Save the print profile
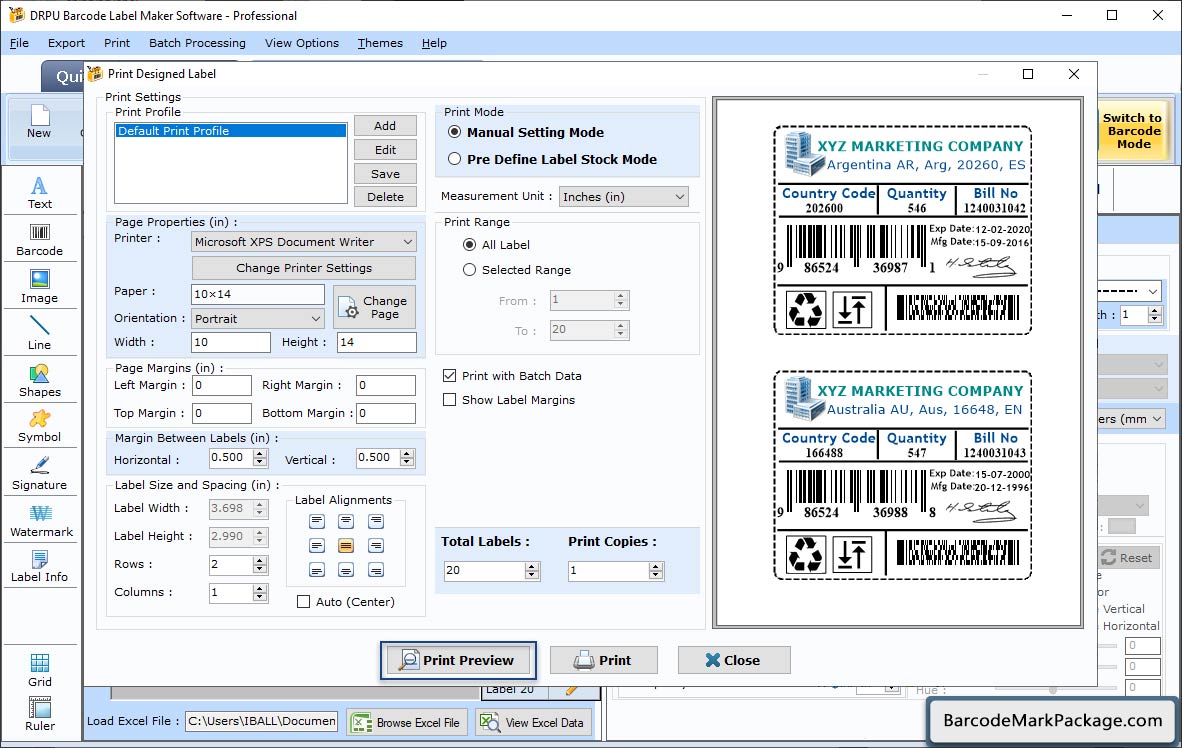Screen dimensions: 1182x748 tap(385, 173)
